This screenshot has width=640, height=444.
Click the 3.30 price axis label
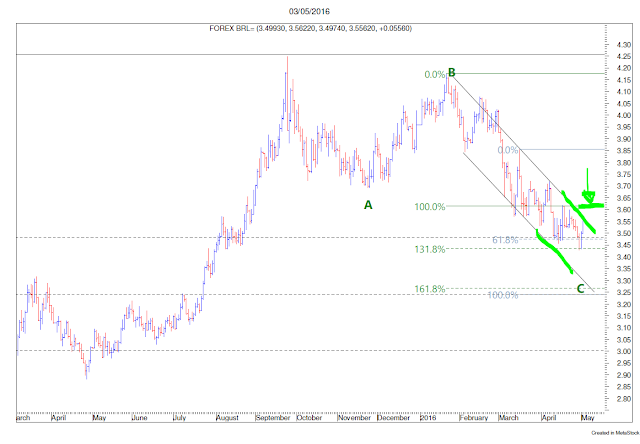pos(624,280)
